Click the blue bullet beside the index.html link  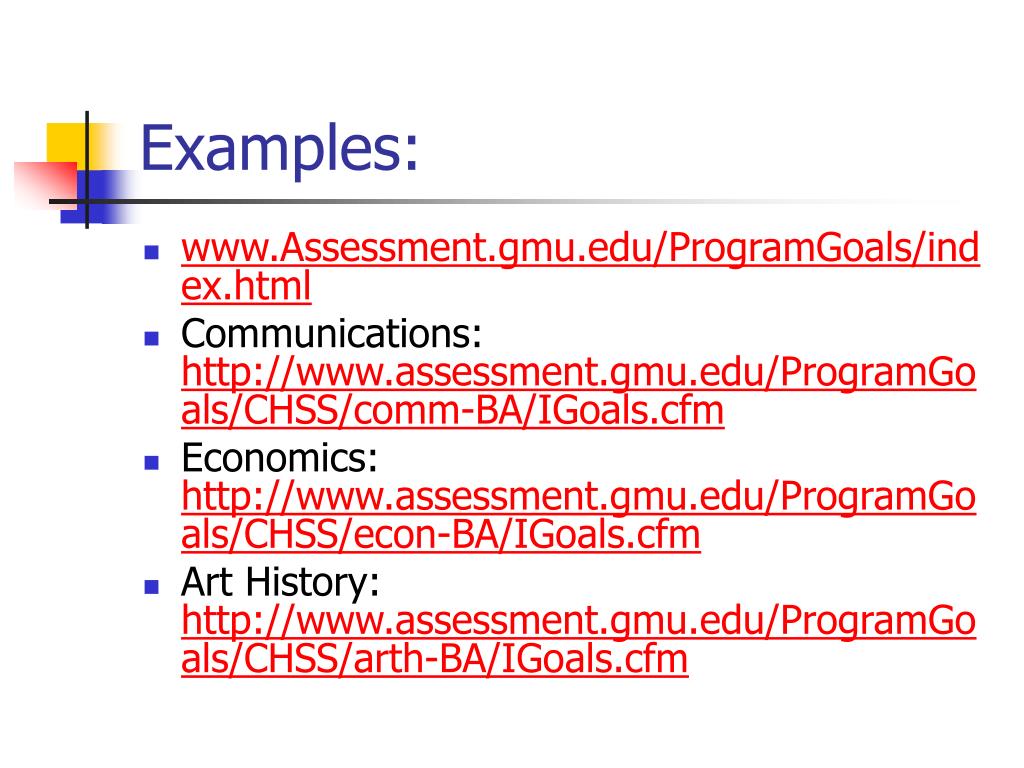tap(152, 252)
